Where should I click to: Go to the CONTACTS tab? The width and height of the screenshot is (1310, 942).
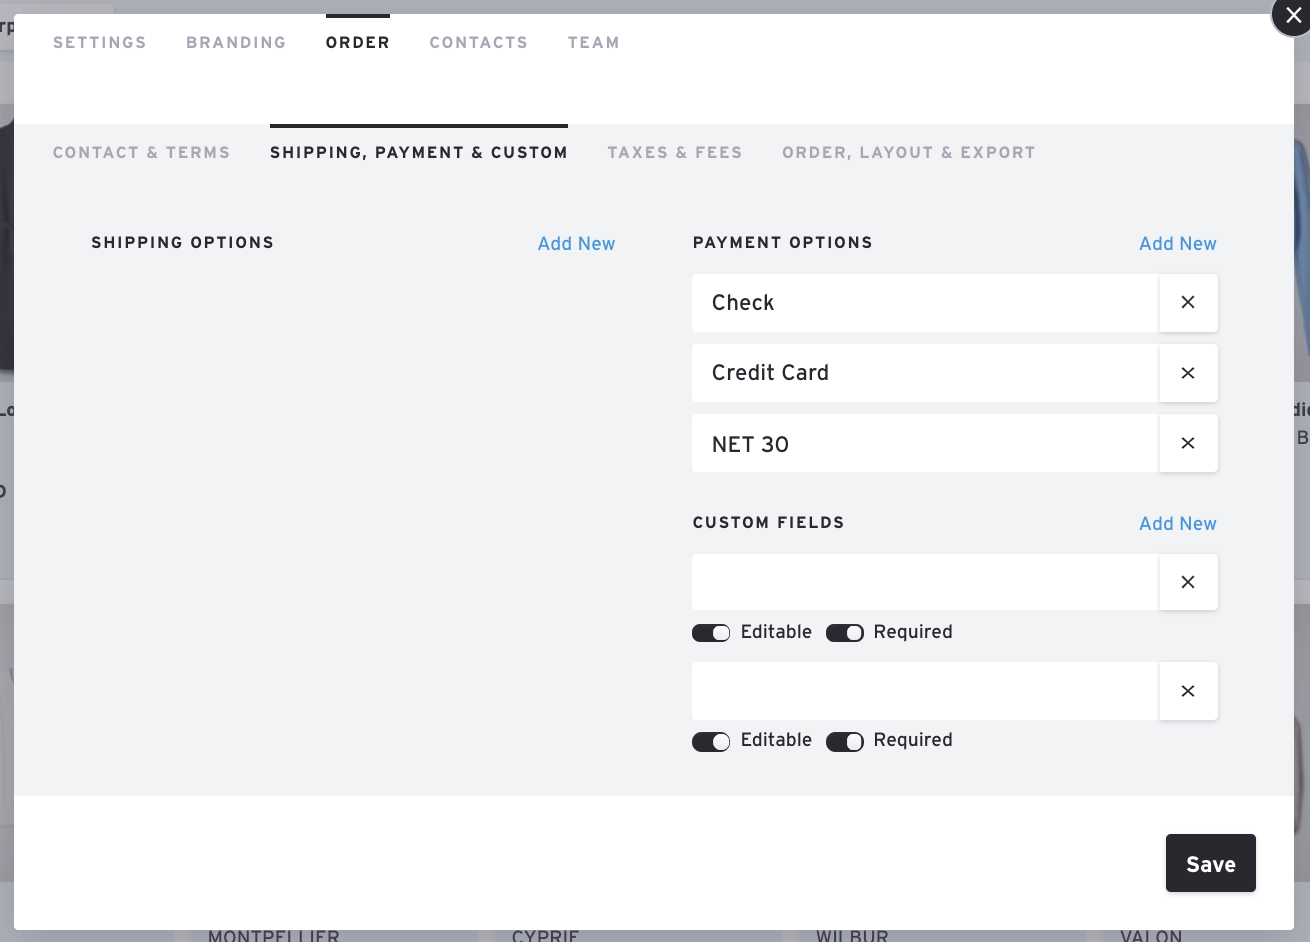[x=478, y=42]
